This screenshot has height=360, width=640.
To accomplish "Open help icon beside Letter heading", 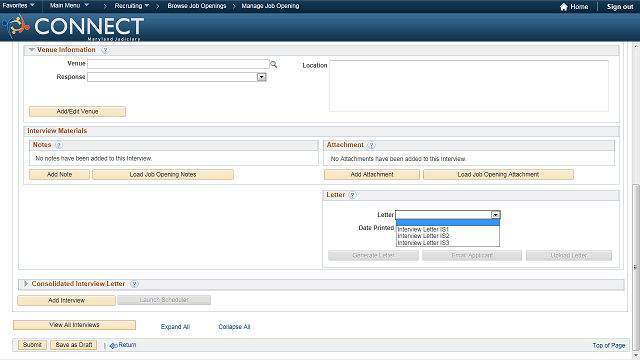I will point(352,196).
